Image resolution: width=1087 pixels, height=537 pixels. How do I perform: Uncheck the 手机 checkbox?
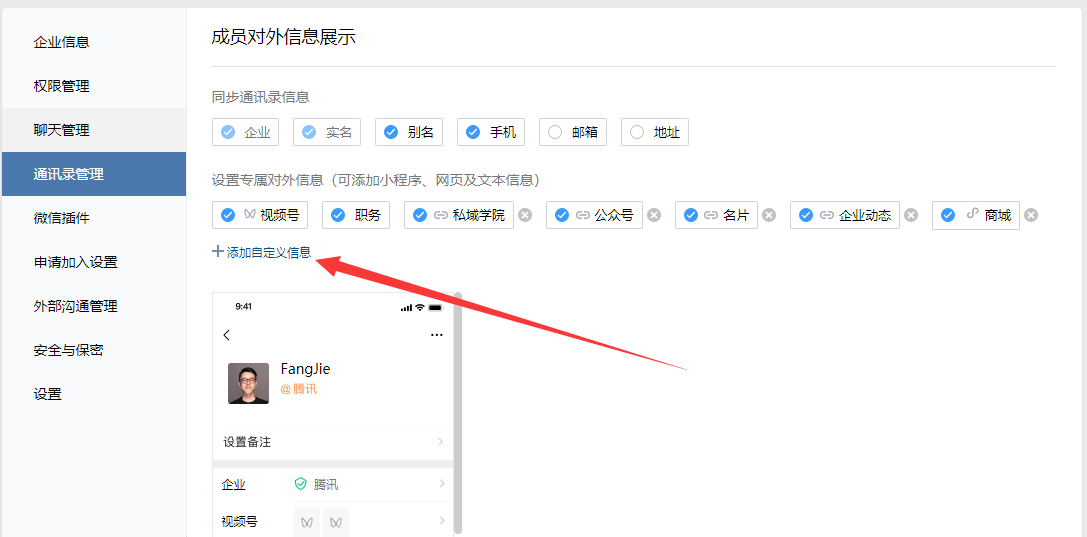tap(473, 132)
